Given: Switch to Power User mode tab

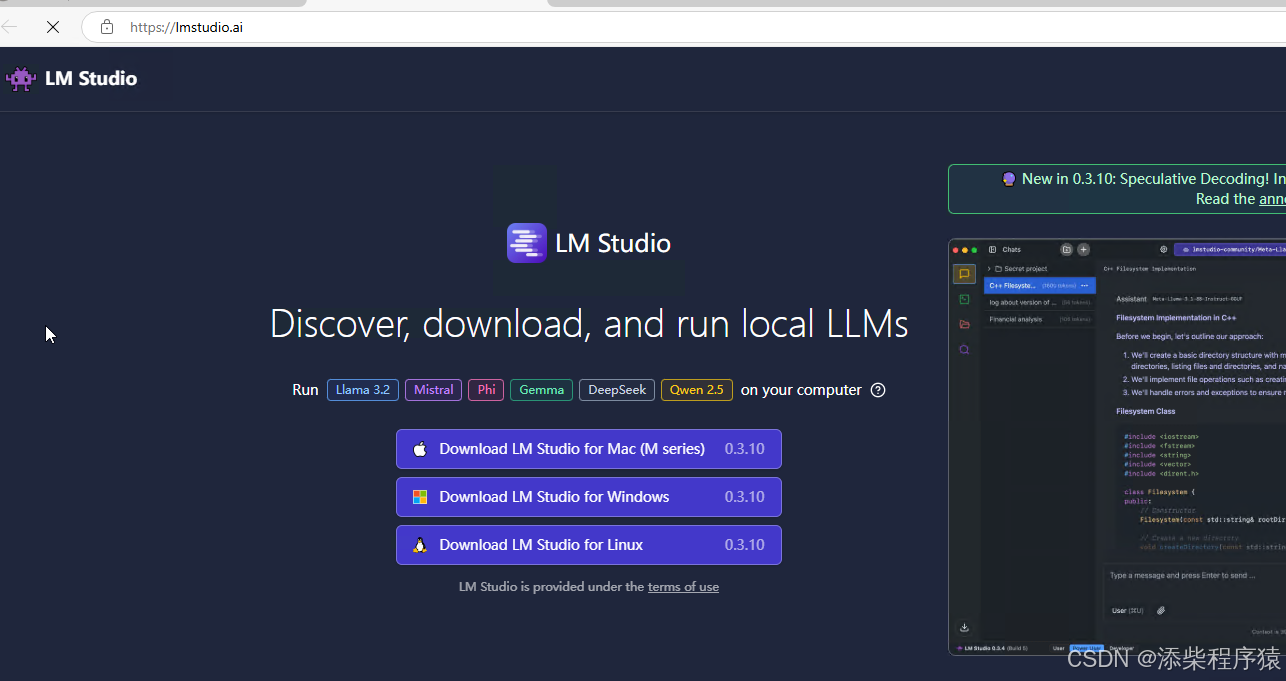Looking at the screenshot, I should coord(1086,648).
